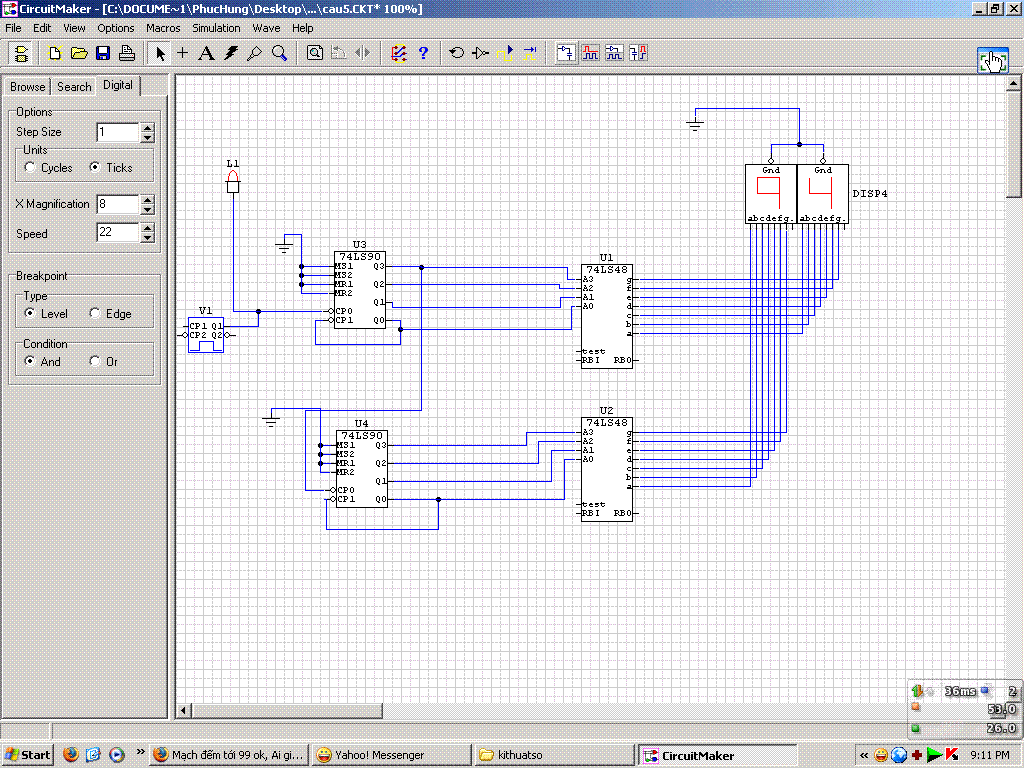Decrease X Magnification with down arrow
The height and width of the screenshot is (768, 1024).
click(x=148, y=209)
